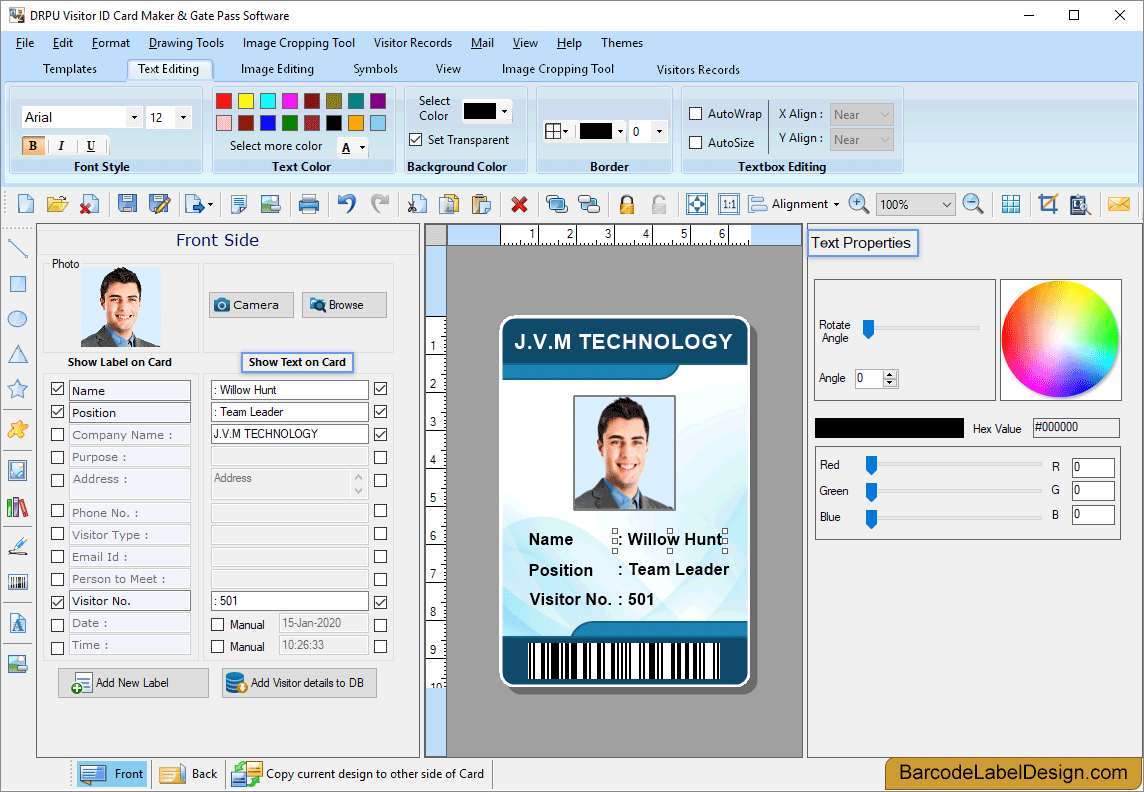
Task: Click the Browse button for the photo
Action: tap(344, 304)
